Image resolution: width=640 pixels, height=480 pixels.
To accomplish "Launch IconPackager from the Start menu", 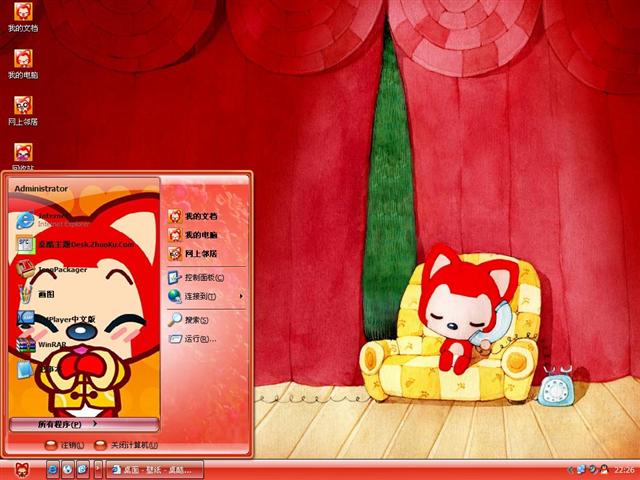I will 52,269.
